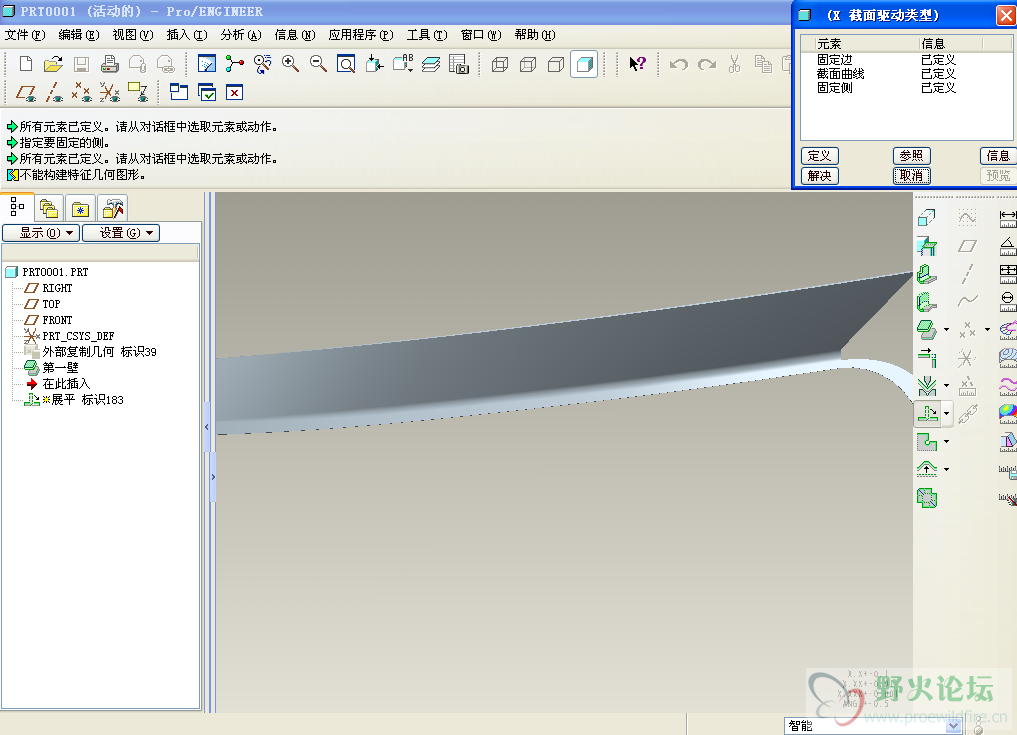Click the unbend tool icon

click(928, 414)
